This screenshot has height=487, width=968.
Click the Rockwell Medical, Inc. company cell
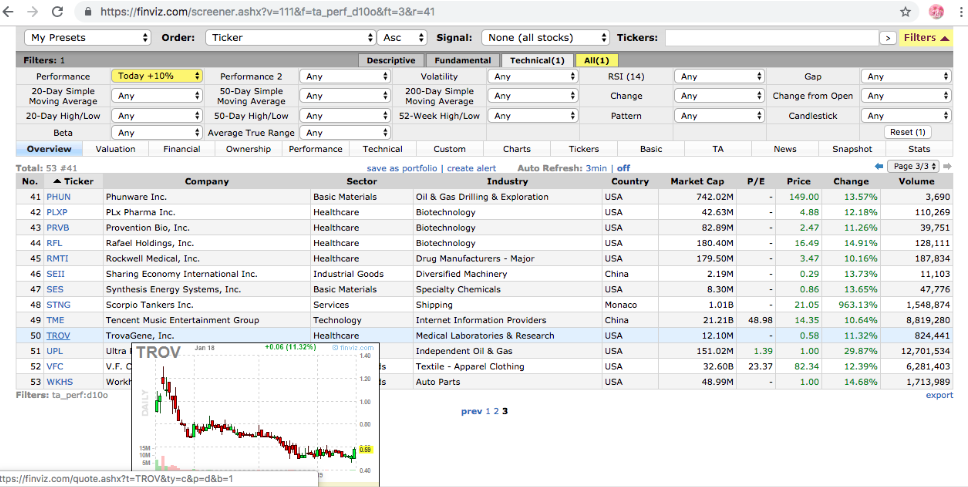pyautogui.click(x=207, y=259)
